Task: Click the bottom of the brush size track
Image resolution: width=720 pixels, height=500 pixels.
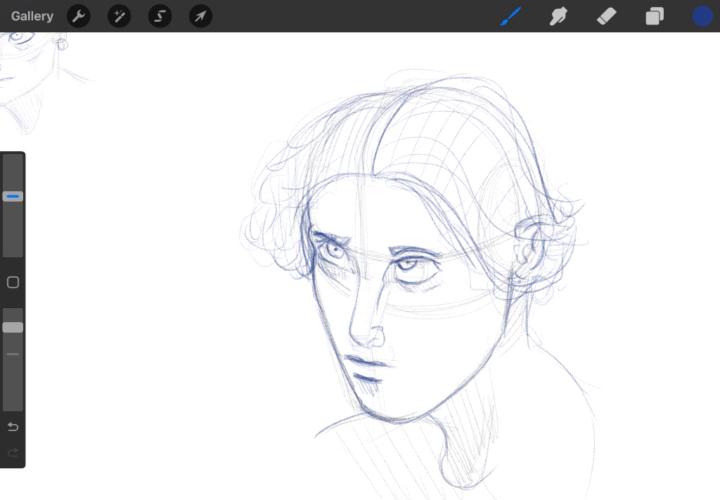Action: tap(13, 250)
